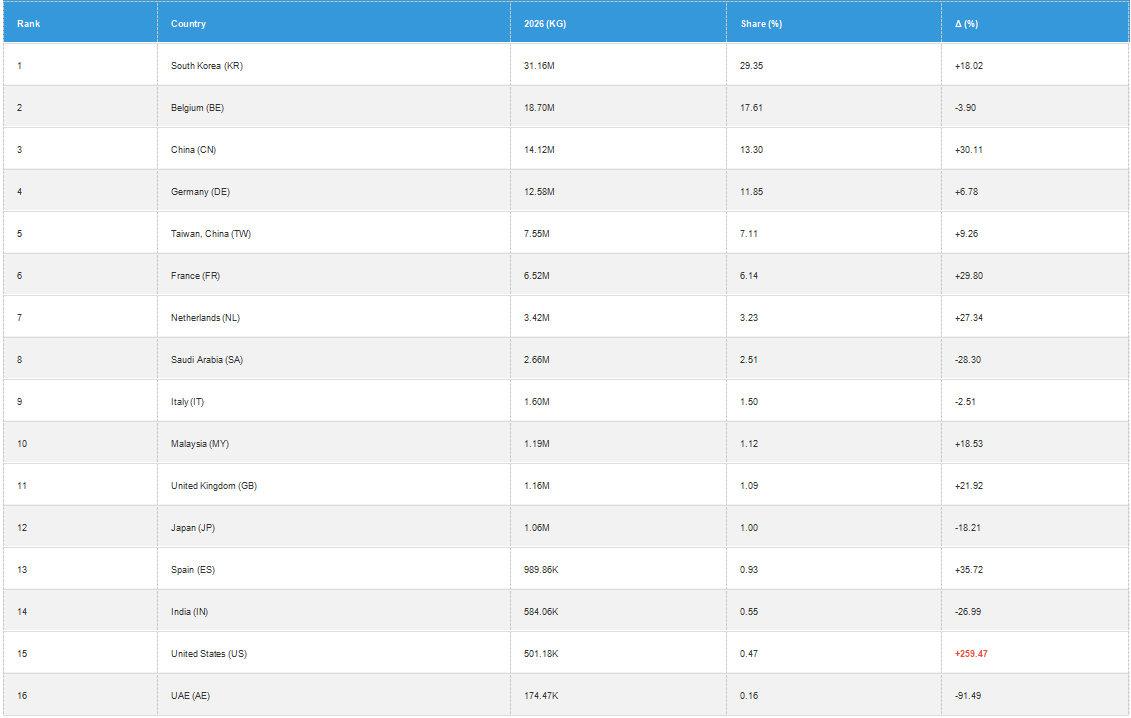The height and width of the screenshot is (718, 1131).
Task: Click the 29.35 share value
Action: 752,66
